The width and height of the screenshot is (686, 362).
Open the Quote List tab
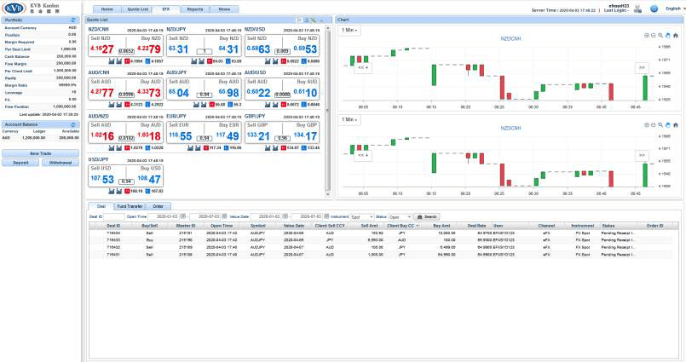(137, 9)
